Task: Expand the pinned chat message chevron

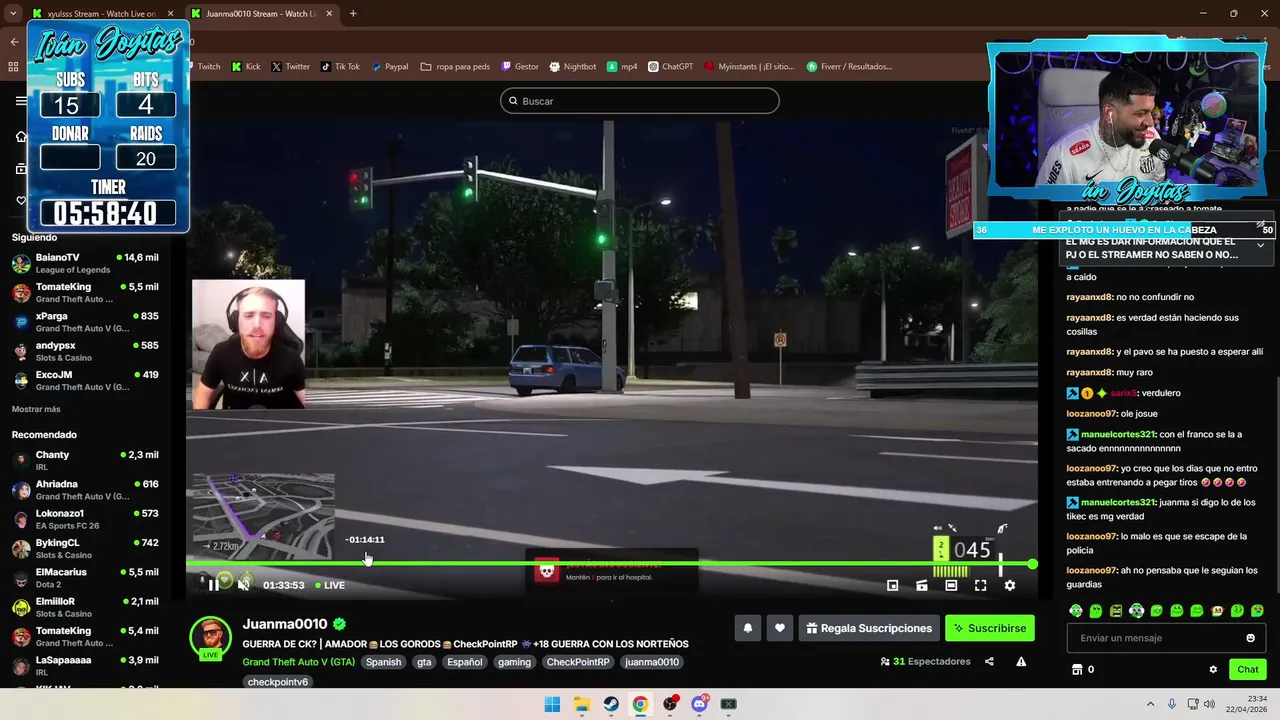Action: (x=1260, y=245)
